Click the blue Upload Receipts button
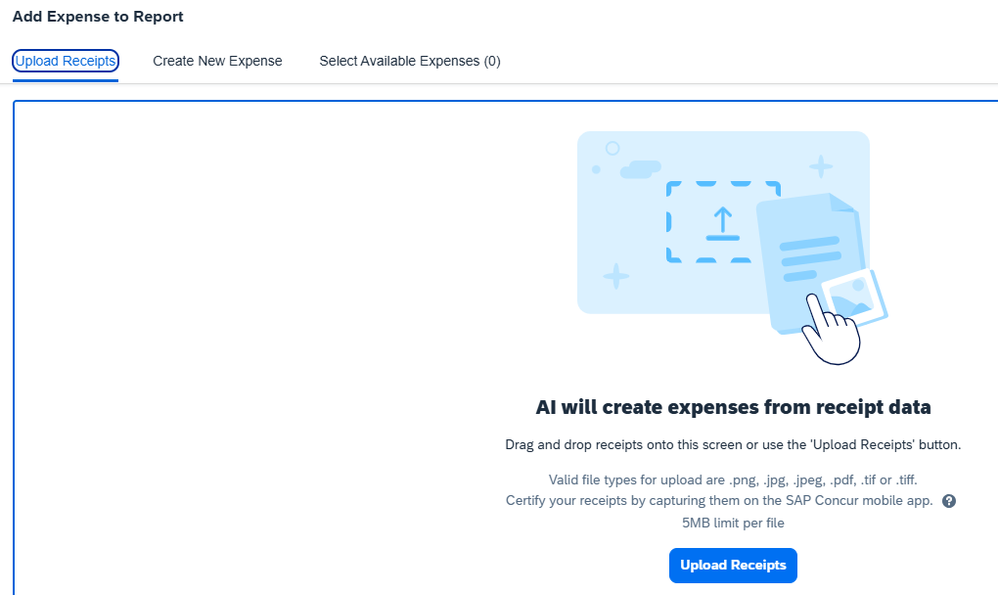The width and height of the screenshot is (998, 595). point(733,565)
